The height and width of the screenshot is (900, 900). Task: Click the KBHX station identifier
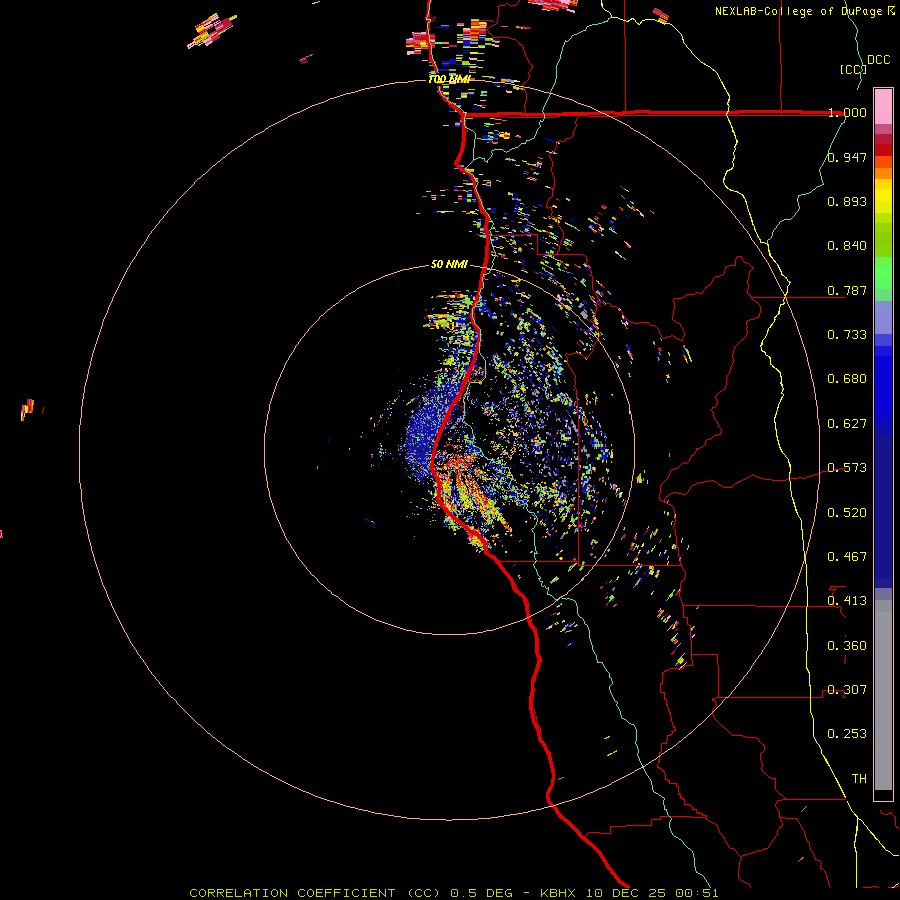point(558,893)
